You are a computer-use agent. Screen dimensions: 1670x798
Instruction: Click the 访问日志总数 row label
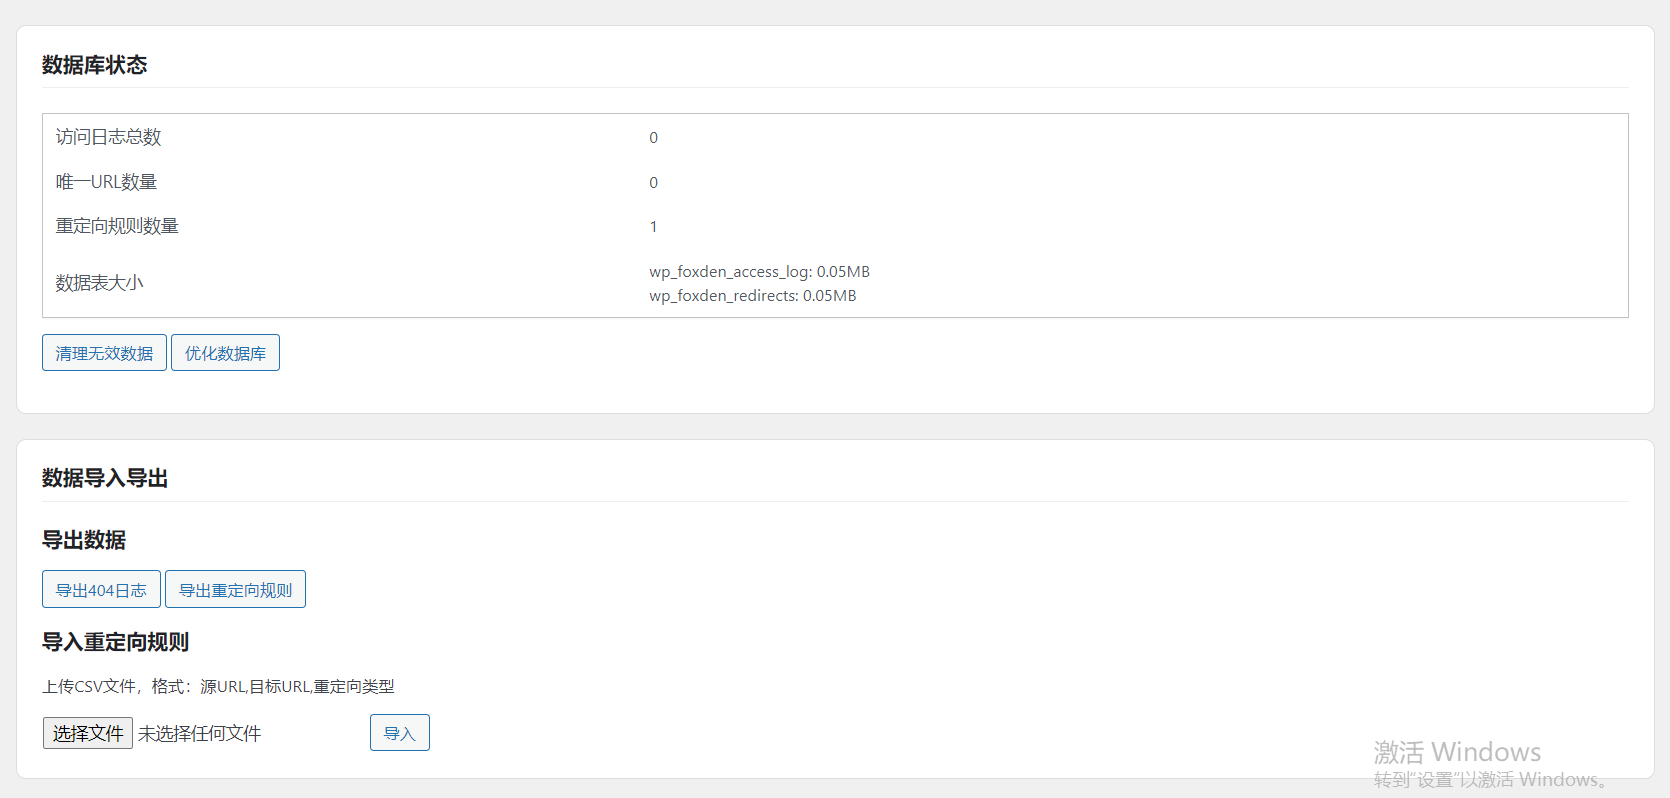pyautogui.click(x=108, y=137)
